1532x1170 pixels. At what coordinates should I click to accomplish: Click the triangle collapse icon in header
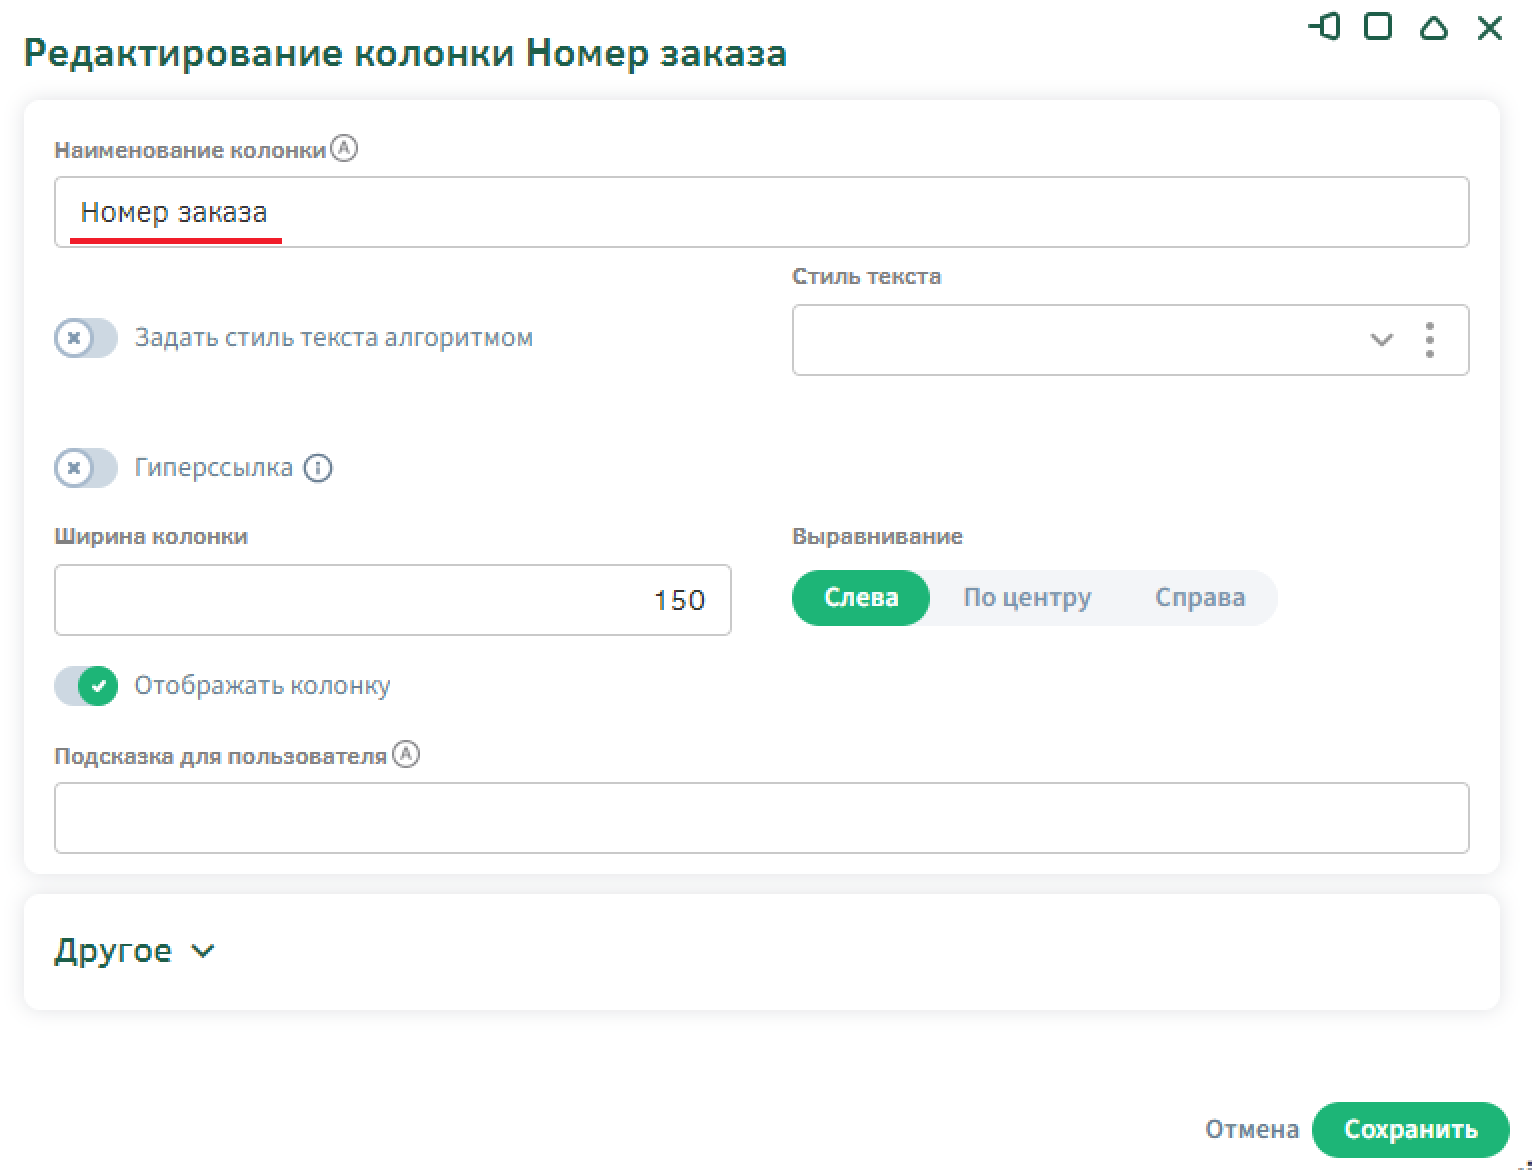(1434, 27)
